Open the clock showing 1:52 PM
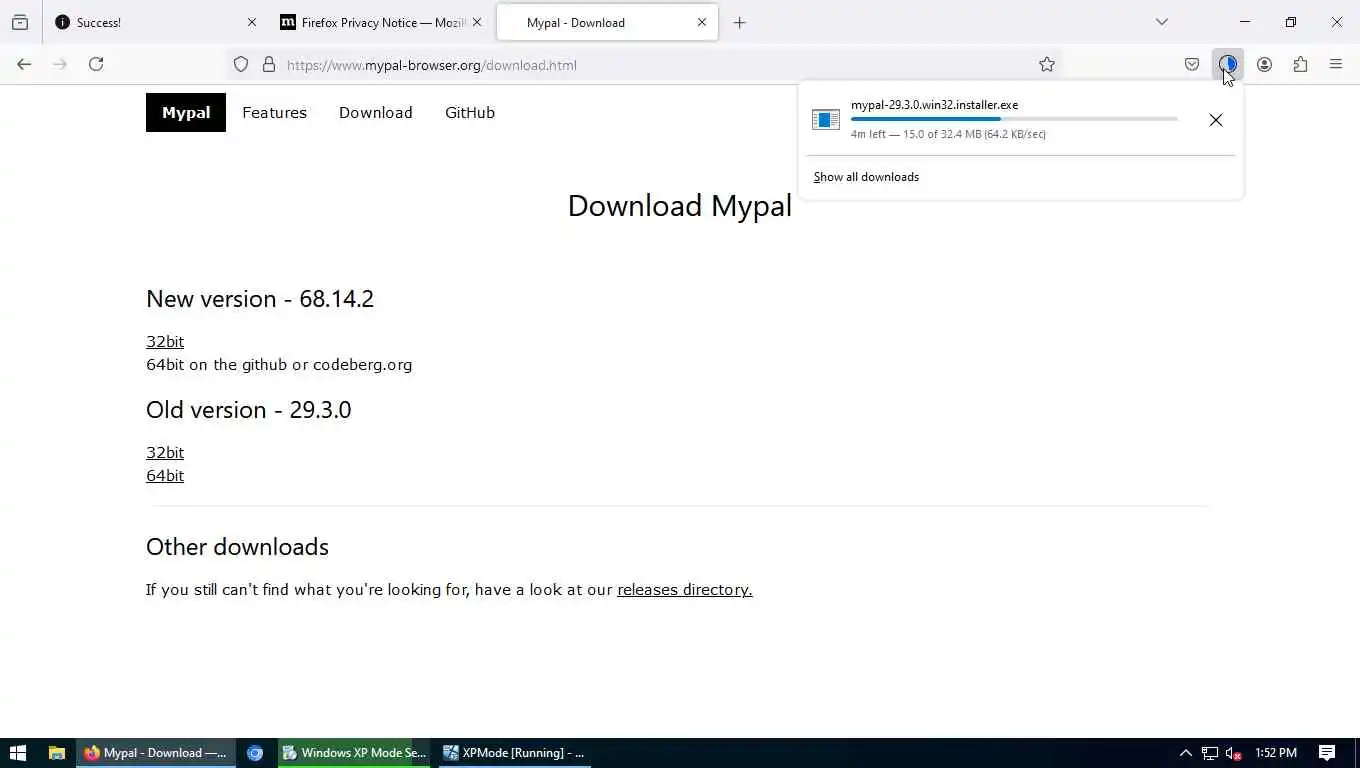Screen dimensions: 1360x768 [x=1276, y=753]
